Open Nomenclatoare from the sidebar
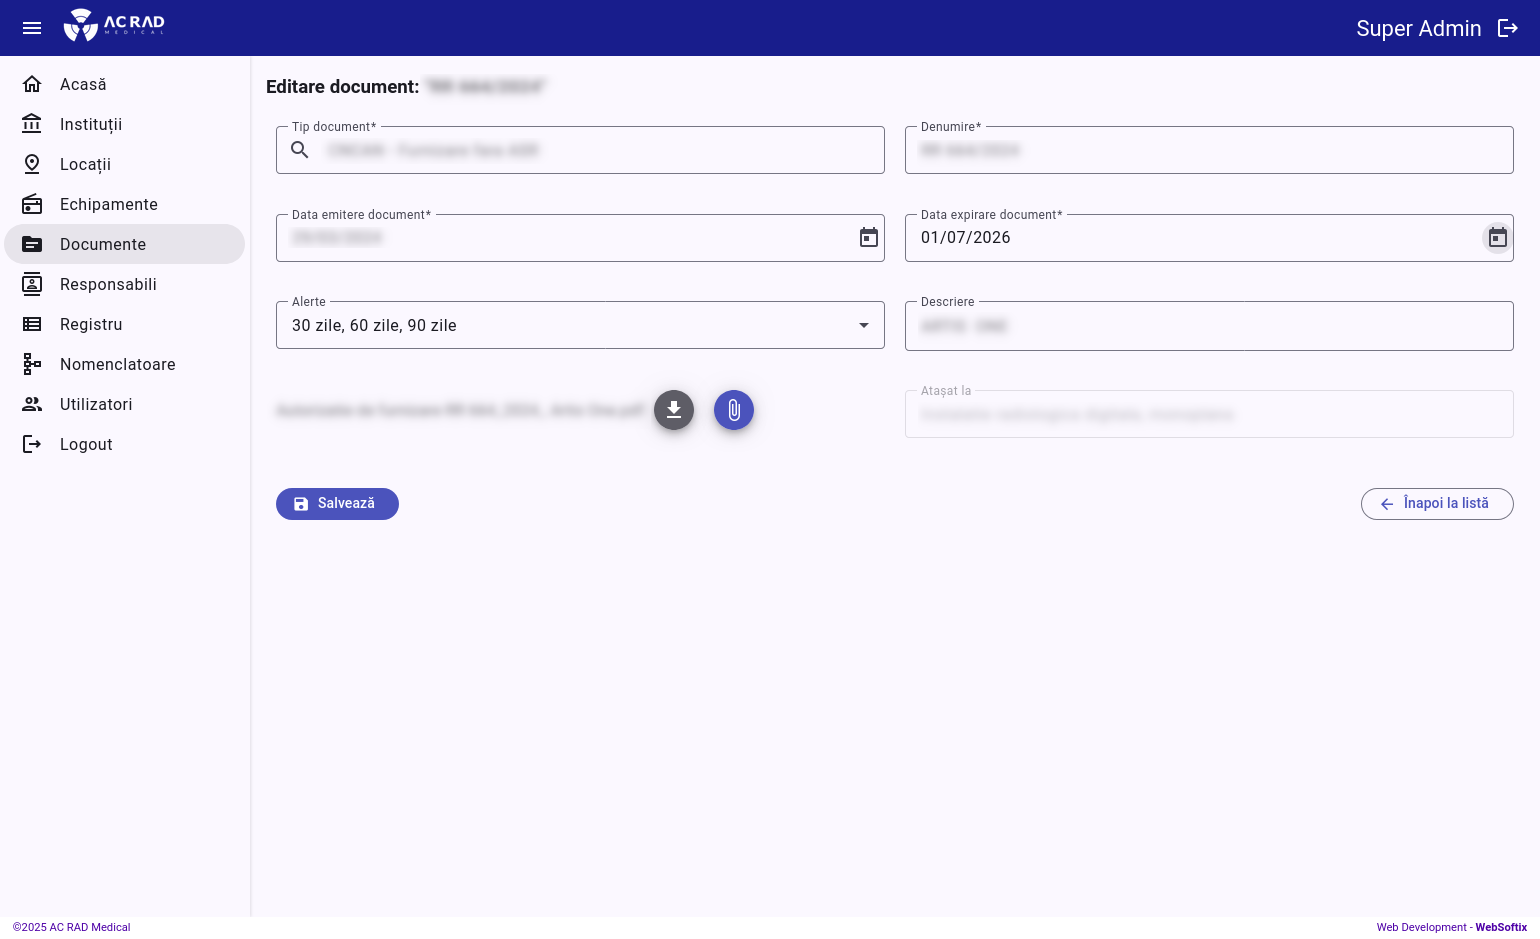 117,364
